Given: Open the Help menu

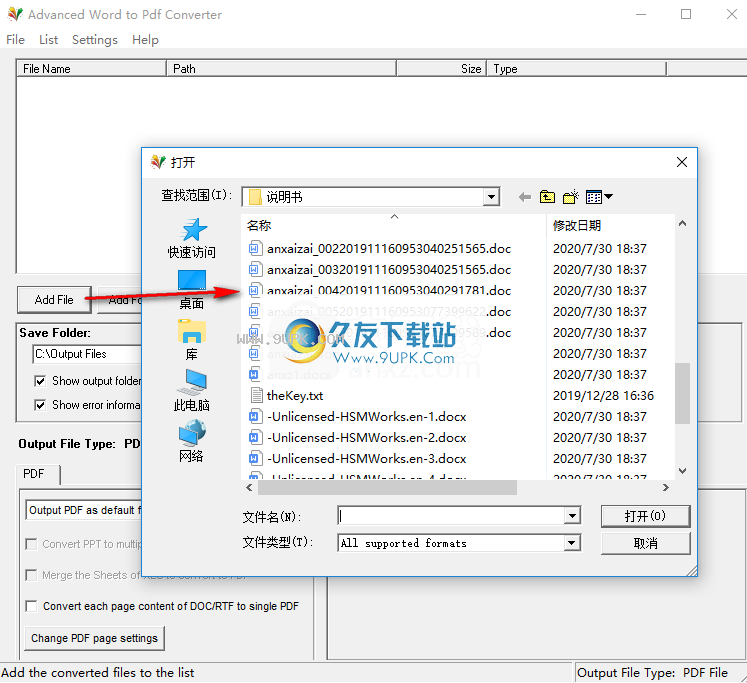Looking at the screenshot, I should [x=145, y=40].
